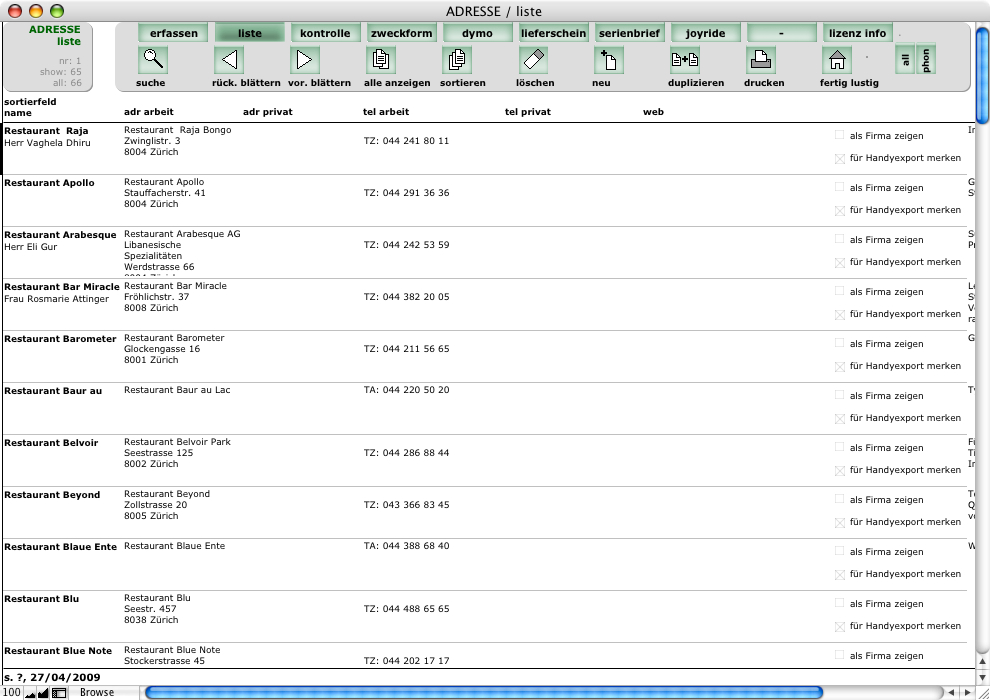
Task: Switch to the erfassen tab
Action: (173, 33)
